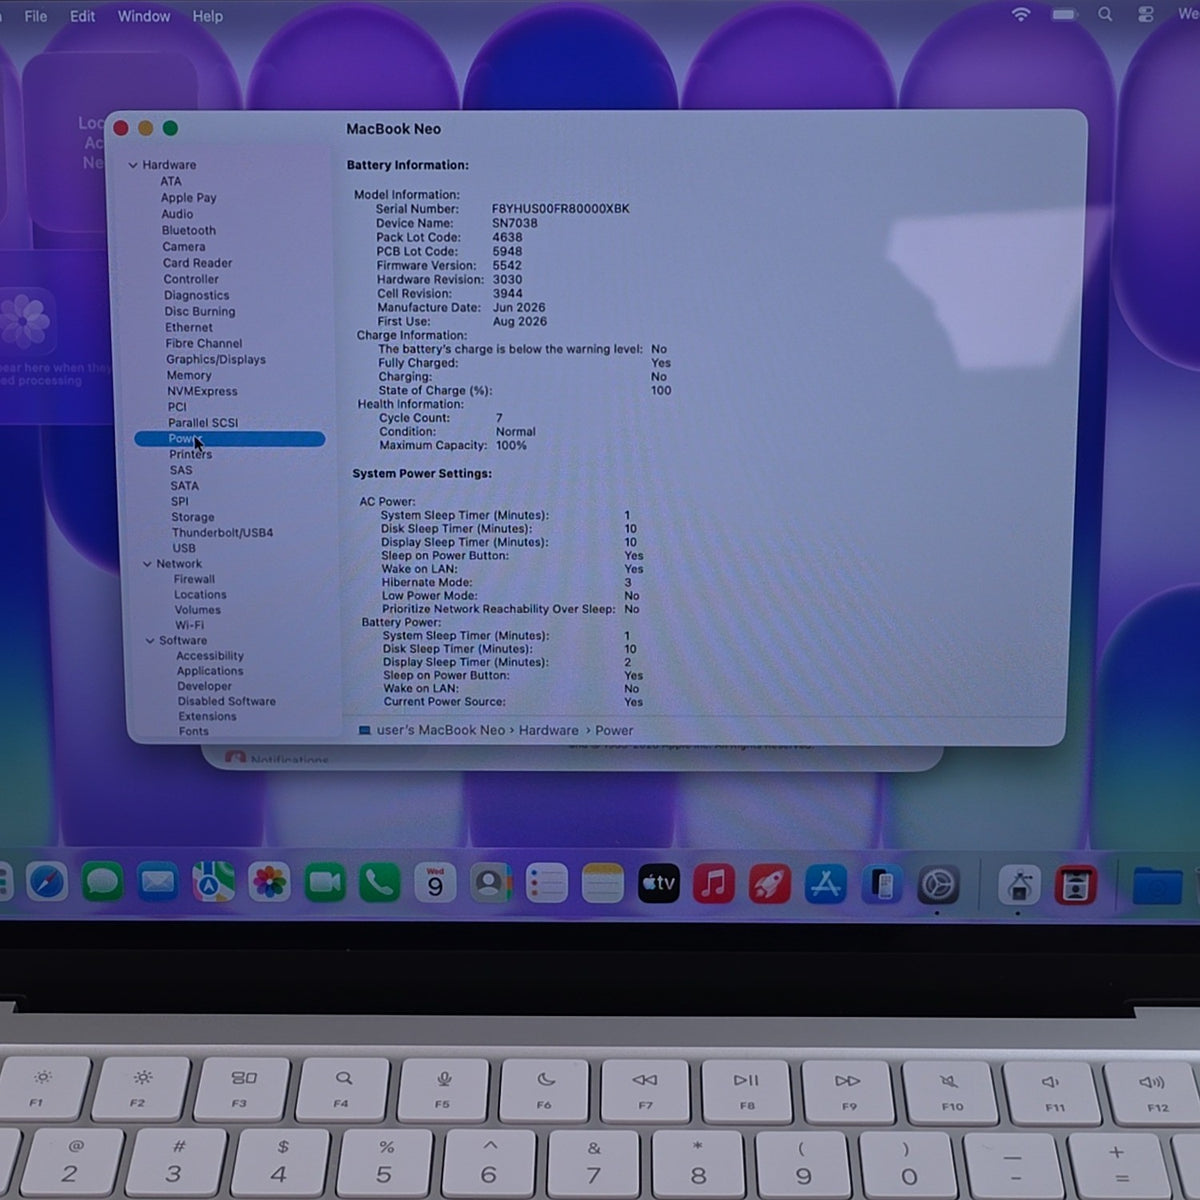This screenshot has width=1200, height=1200.
Task: Open the Window menu
Action: point(144,16)
